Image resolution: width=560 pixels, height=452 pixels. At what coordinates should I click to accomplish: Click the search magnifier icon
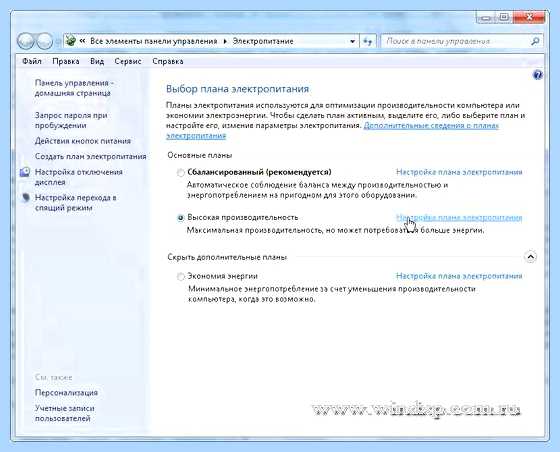(535, 41)
